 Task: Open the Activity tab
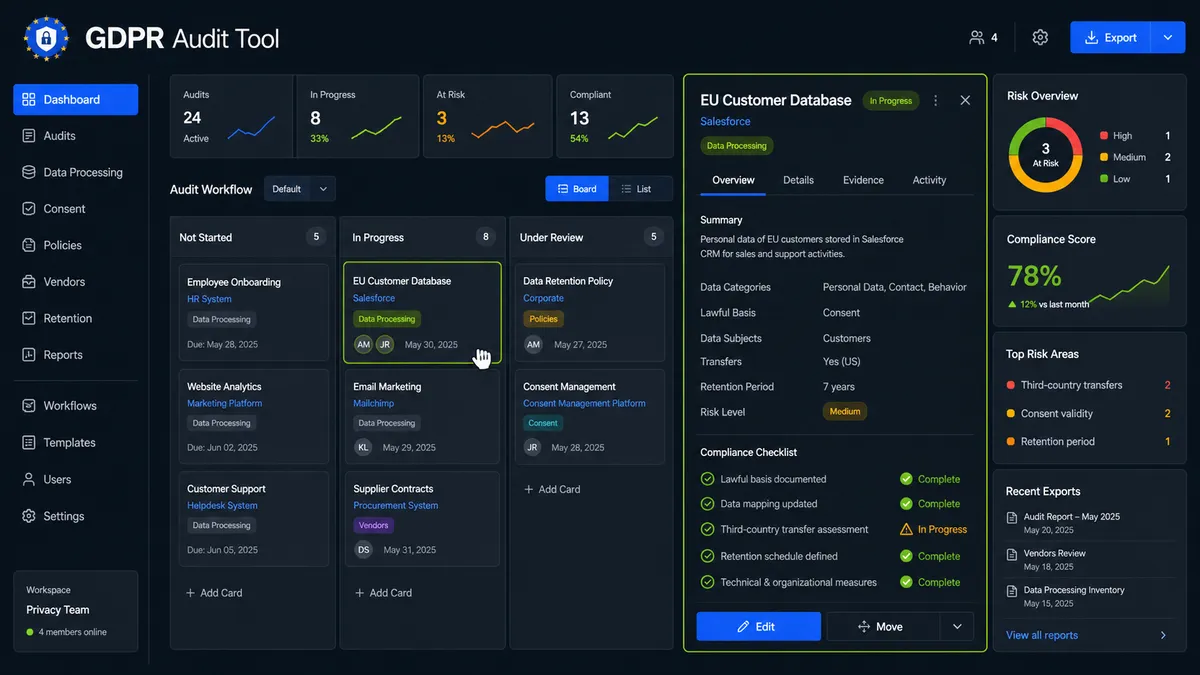[929, 180]
